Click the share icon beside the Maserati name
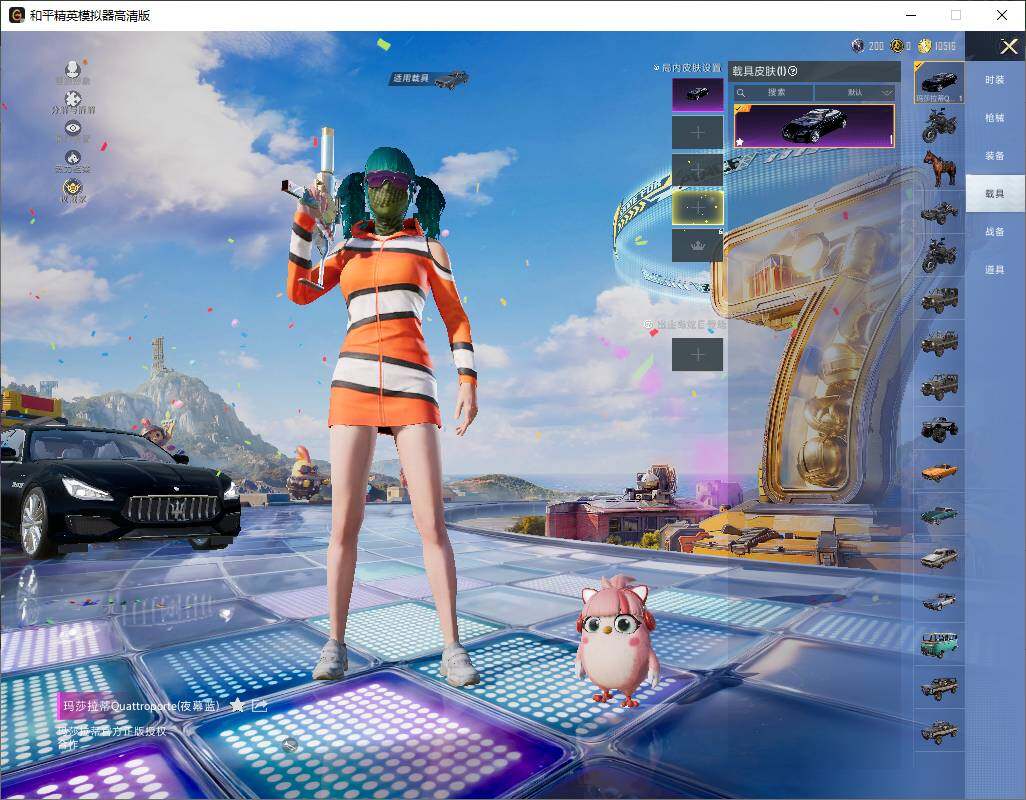1026x800 pixels. click(259, 705)
